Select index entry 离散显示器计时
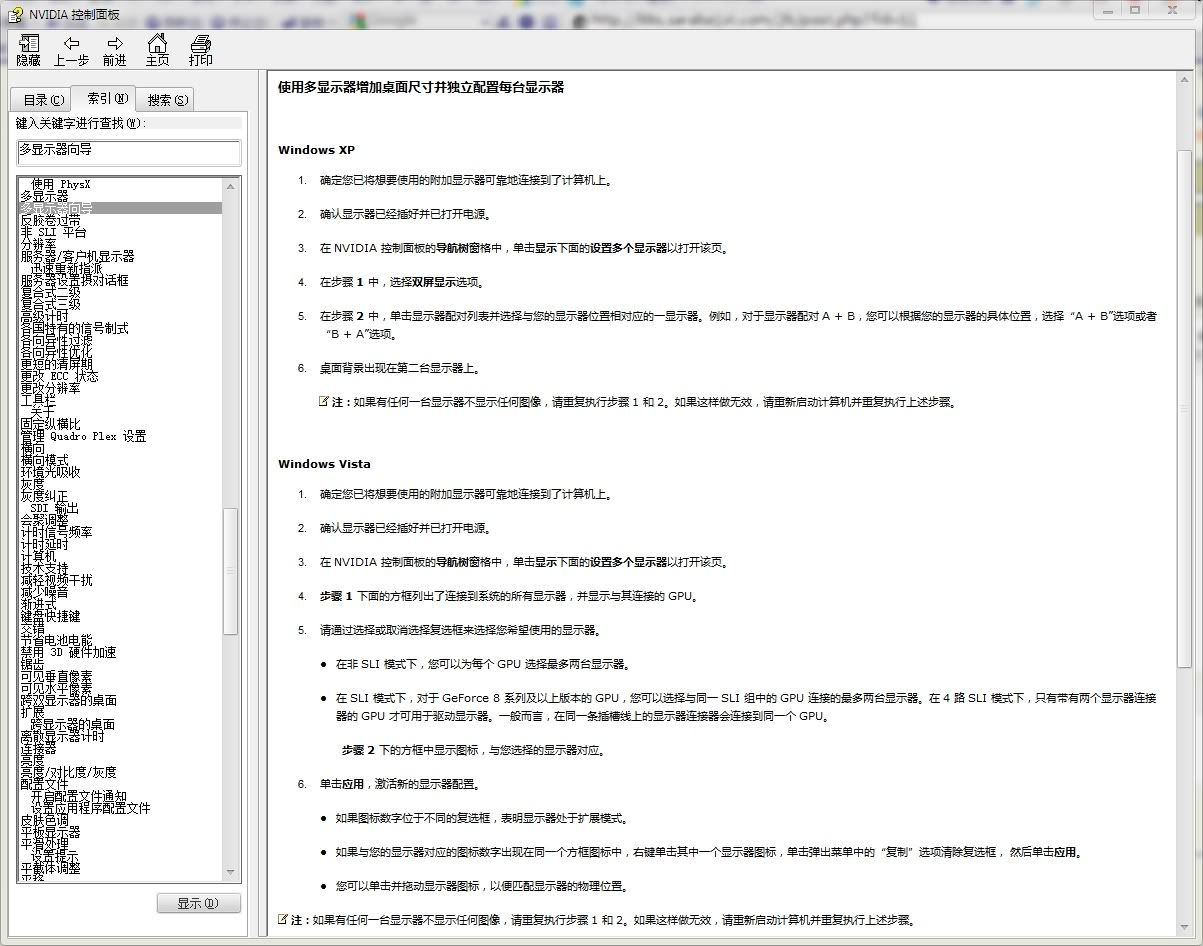The image size is (1203, 946). [x=62, y=737]
